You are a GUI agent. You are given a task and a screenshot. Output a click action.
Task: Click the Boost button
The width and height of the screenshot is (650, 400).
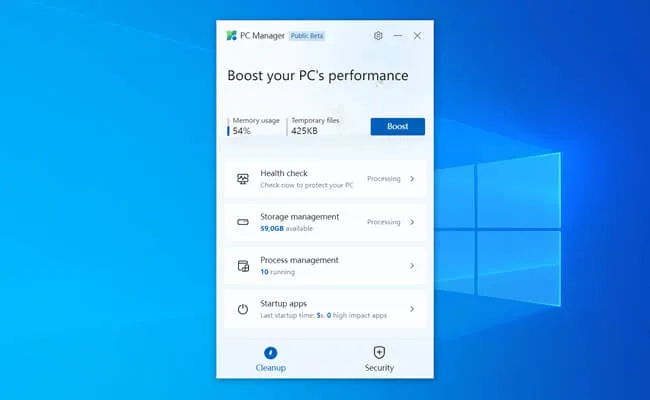pyautogui.click(x=398, y=126)
